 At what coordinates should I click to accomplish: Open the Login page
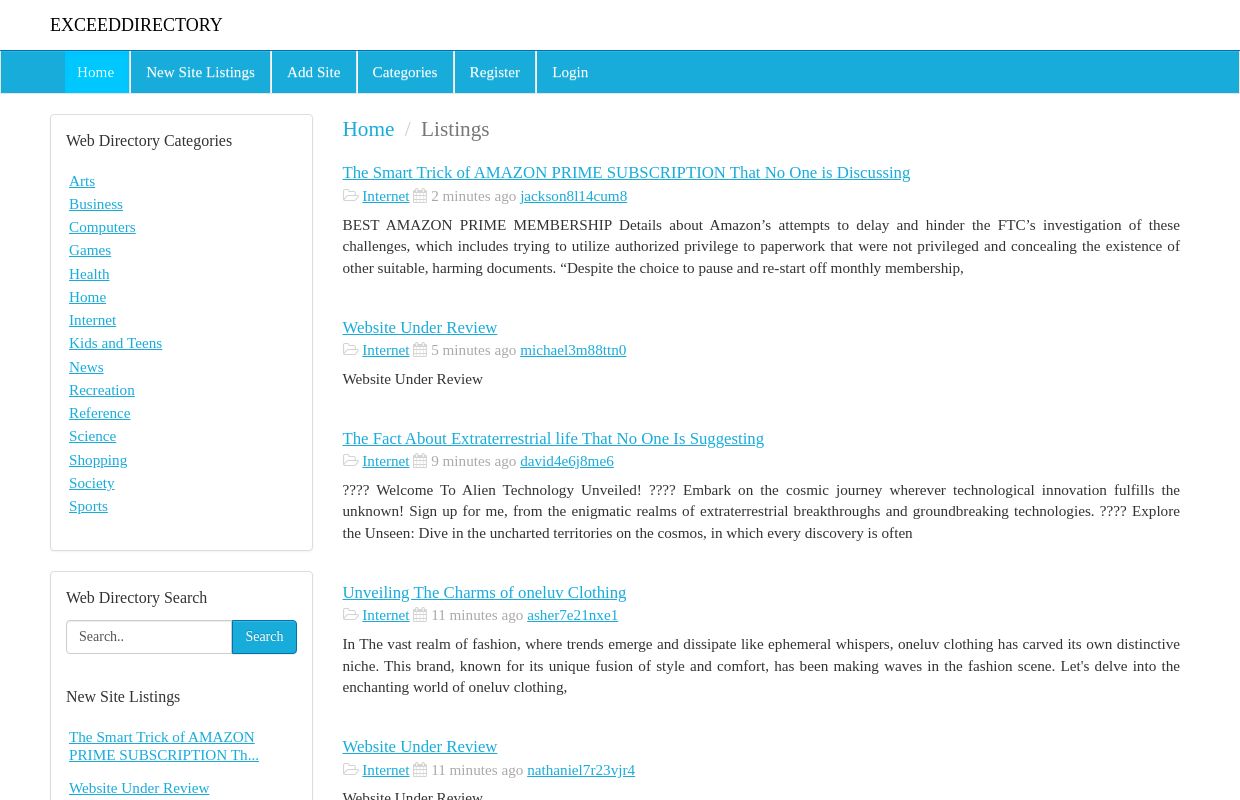pyautogui.click(x=570, y=72)
